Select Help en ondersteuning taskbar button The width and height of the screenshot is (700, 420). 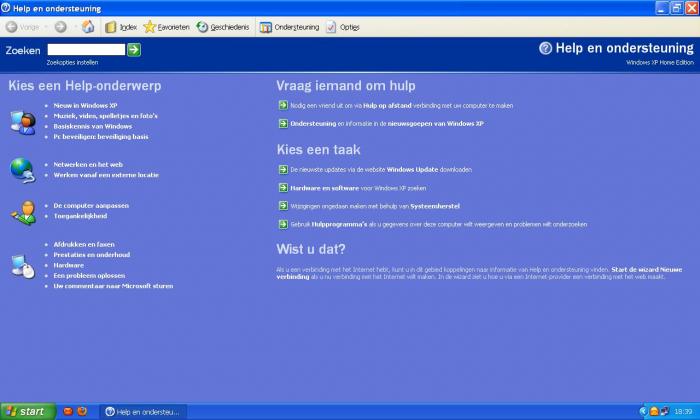(143, 412)
